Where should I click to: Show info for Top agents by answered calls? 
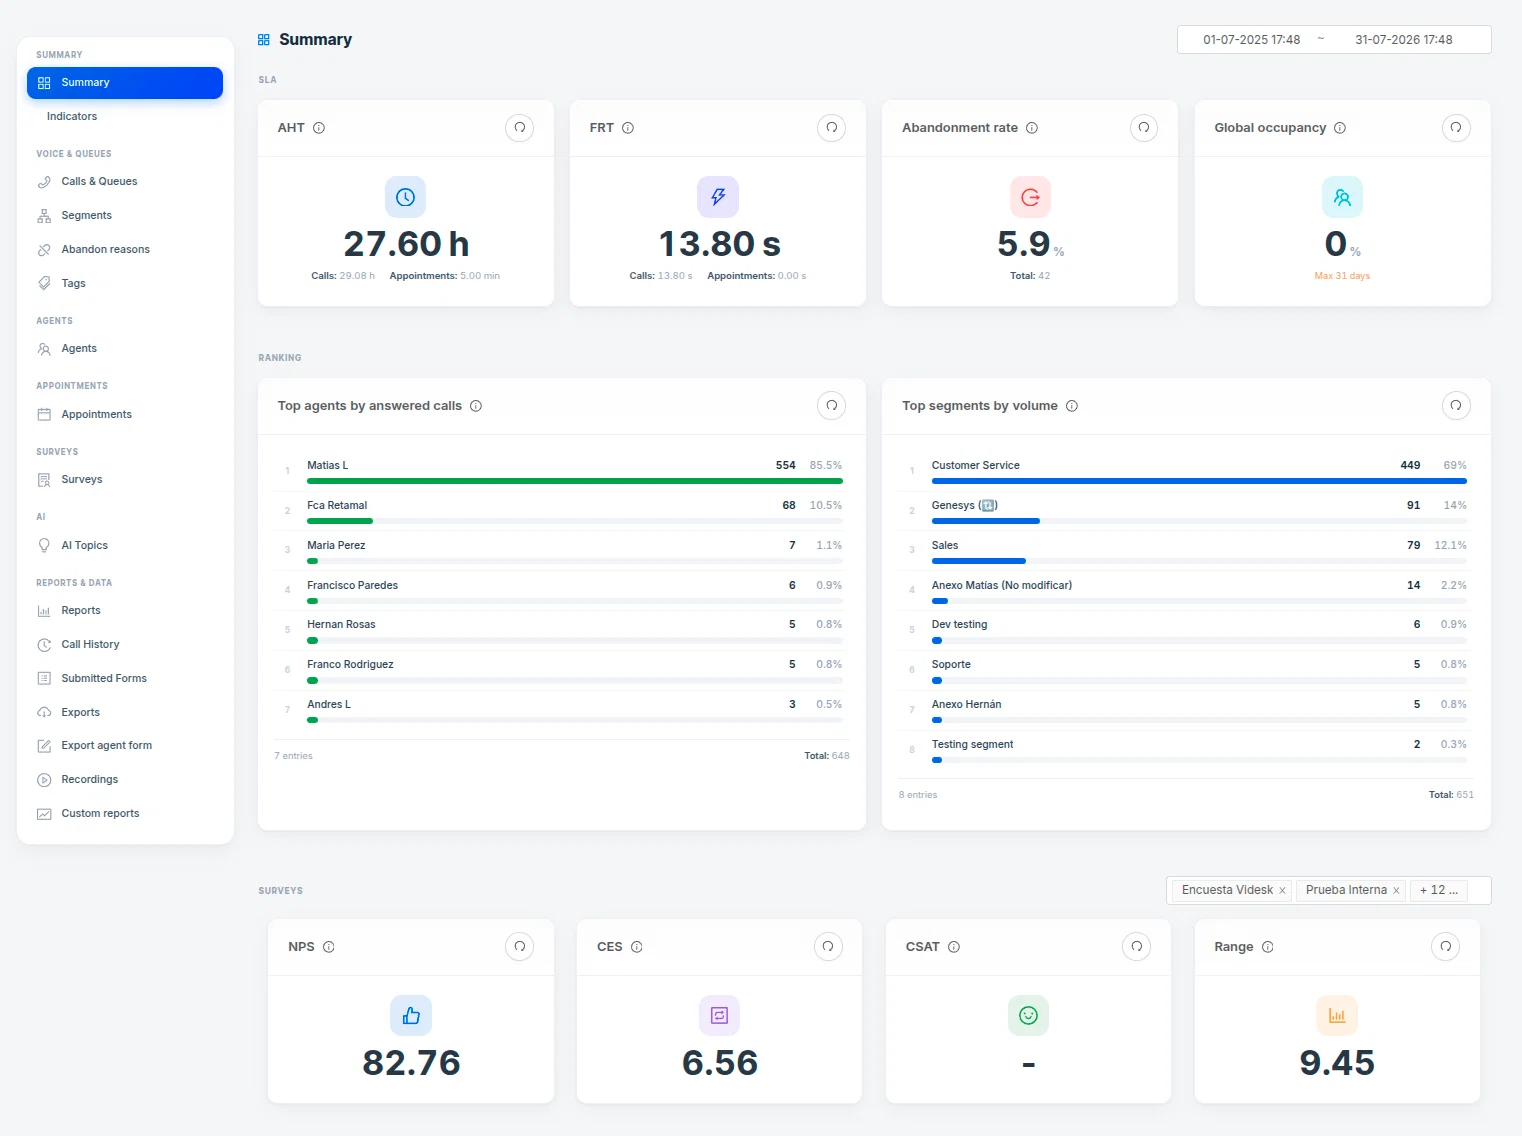click(x=476, y=406)
